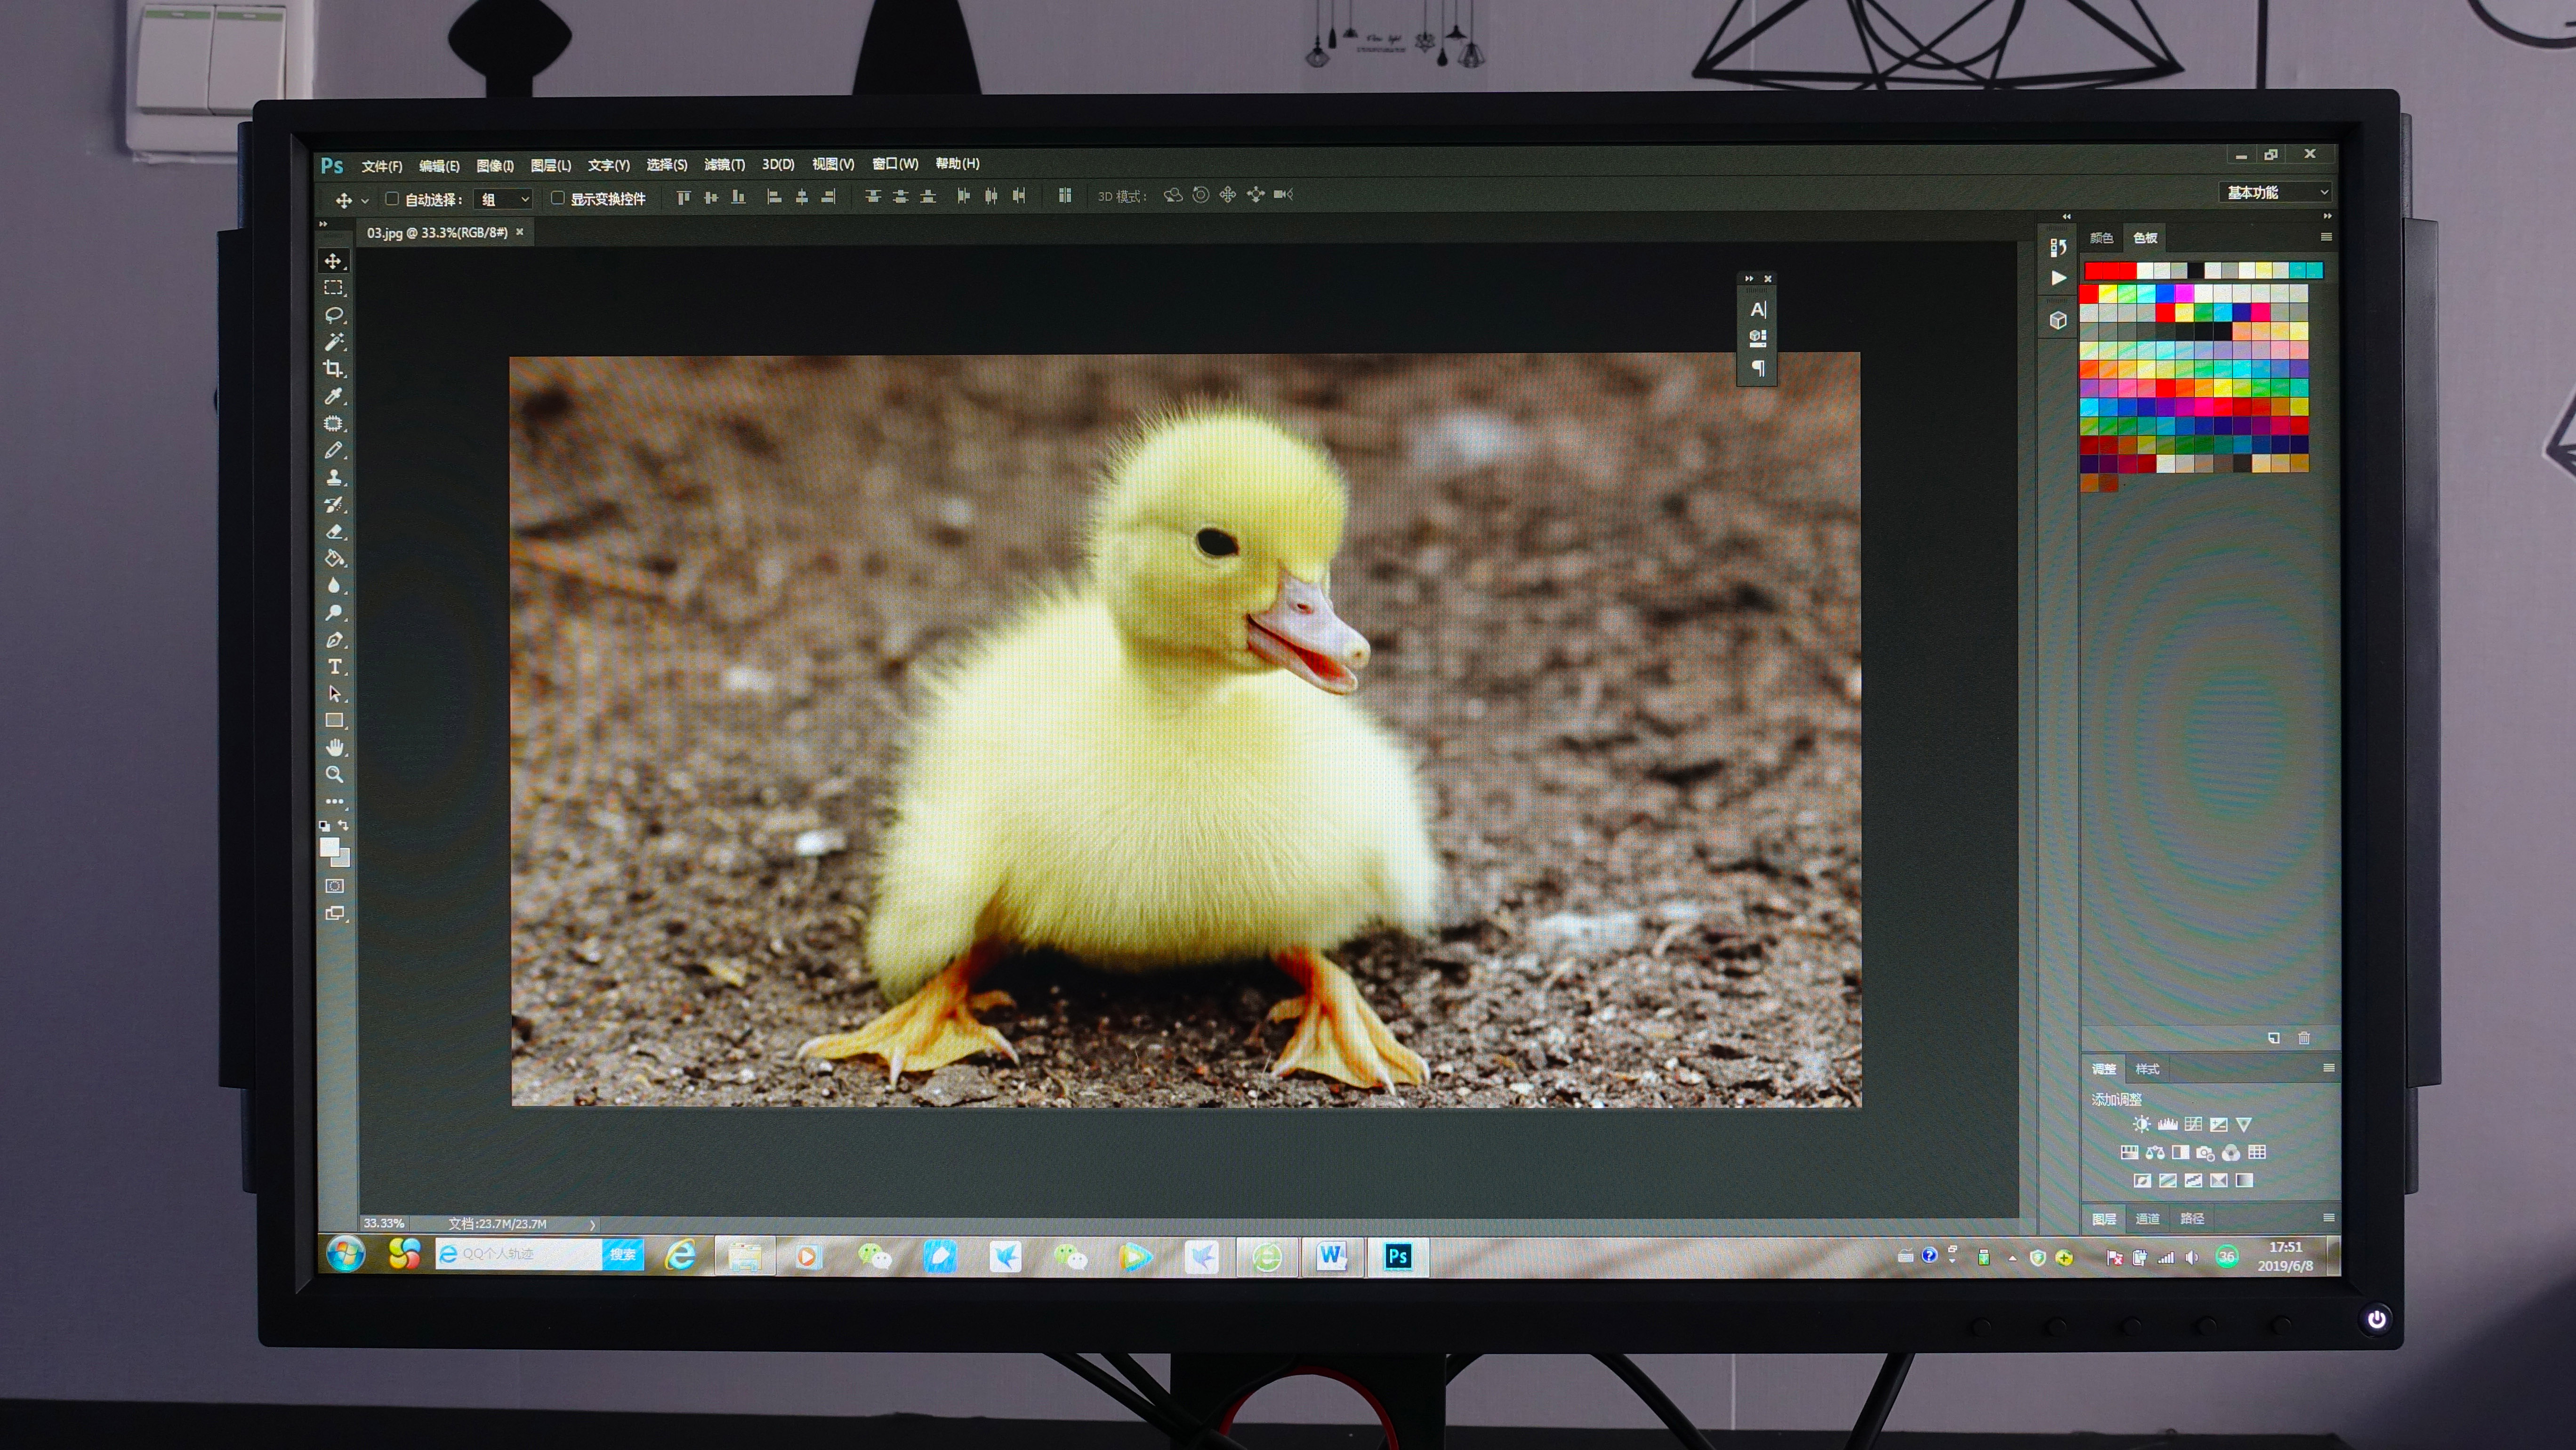
Task: Switch to the 路径 tab
Action: (x=2192, y=1218)
